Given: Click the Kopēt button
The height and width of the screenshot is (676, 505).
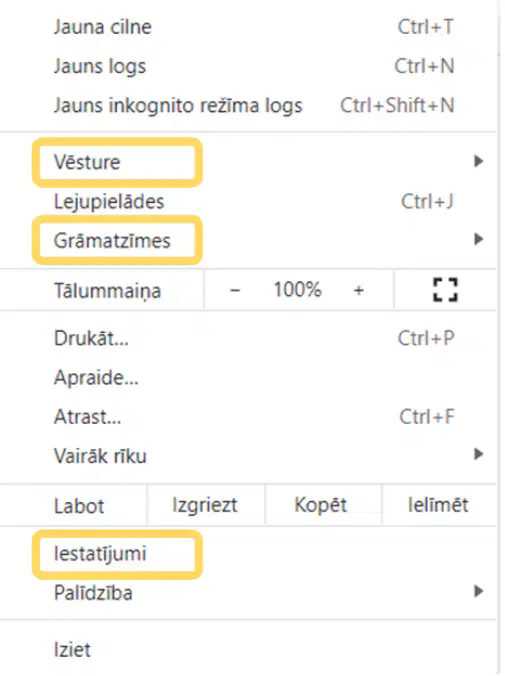Looking at the screenshot, I should pos(323,505).
